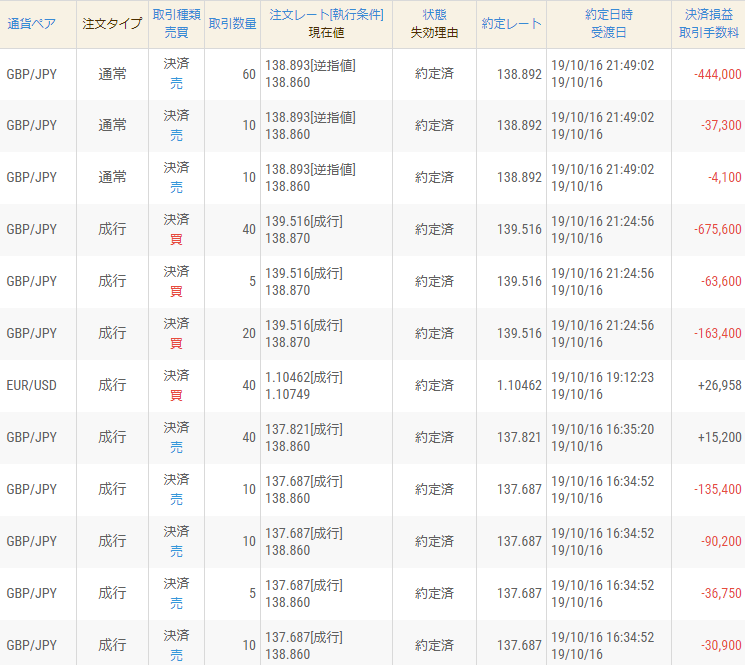Sort by 約定日時 column header
The width and height of the screenshot is (745, 665).
pos(609,15)
